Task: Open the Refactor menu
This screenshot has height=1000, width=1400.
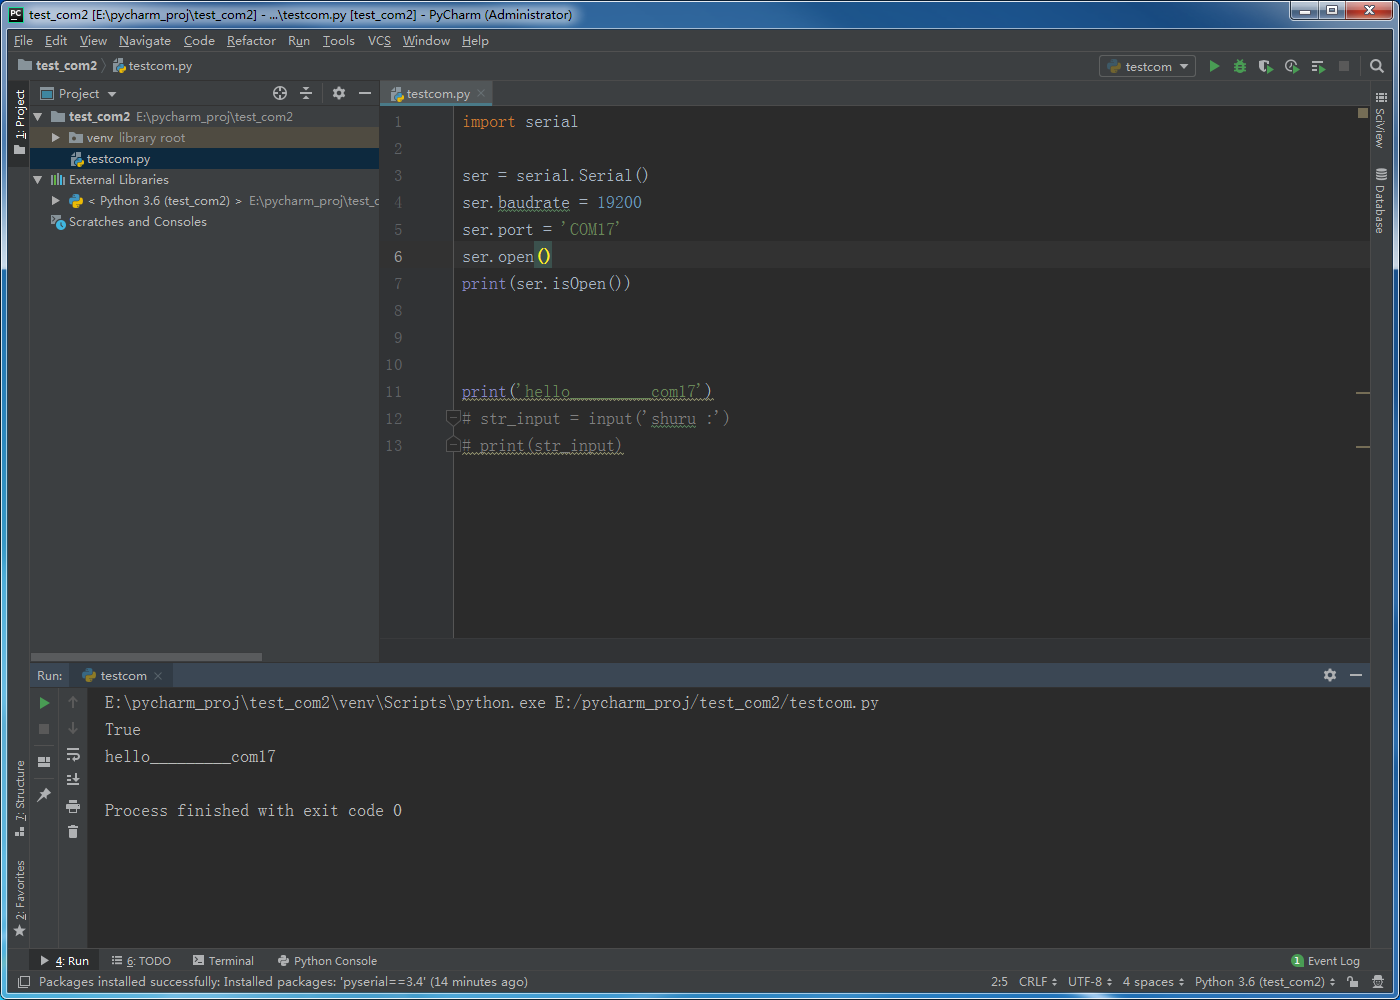Action: point(251,41)
